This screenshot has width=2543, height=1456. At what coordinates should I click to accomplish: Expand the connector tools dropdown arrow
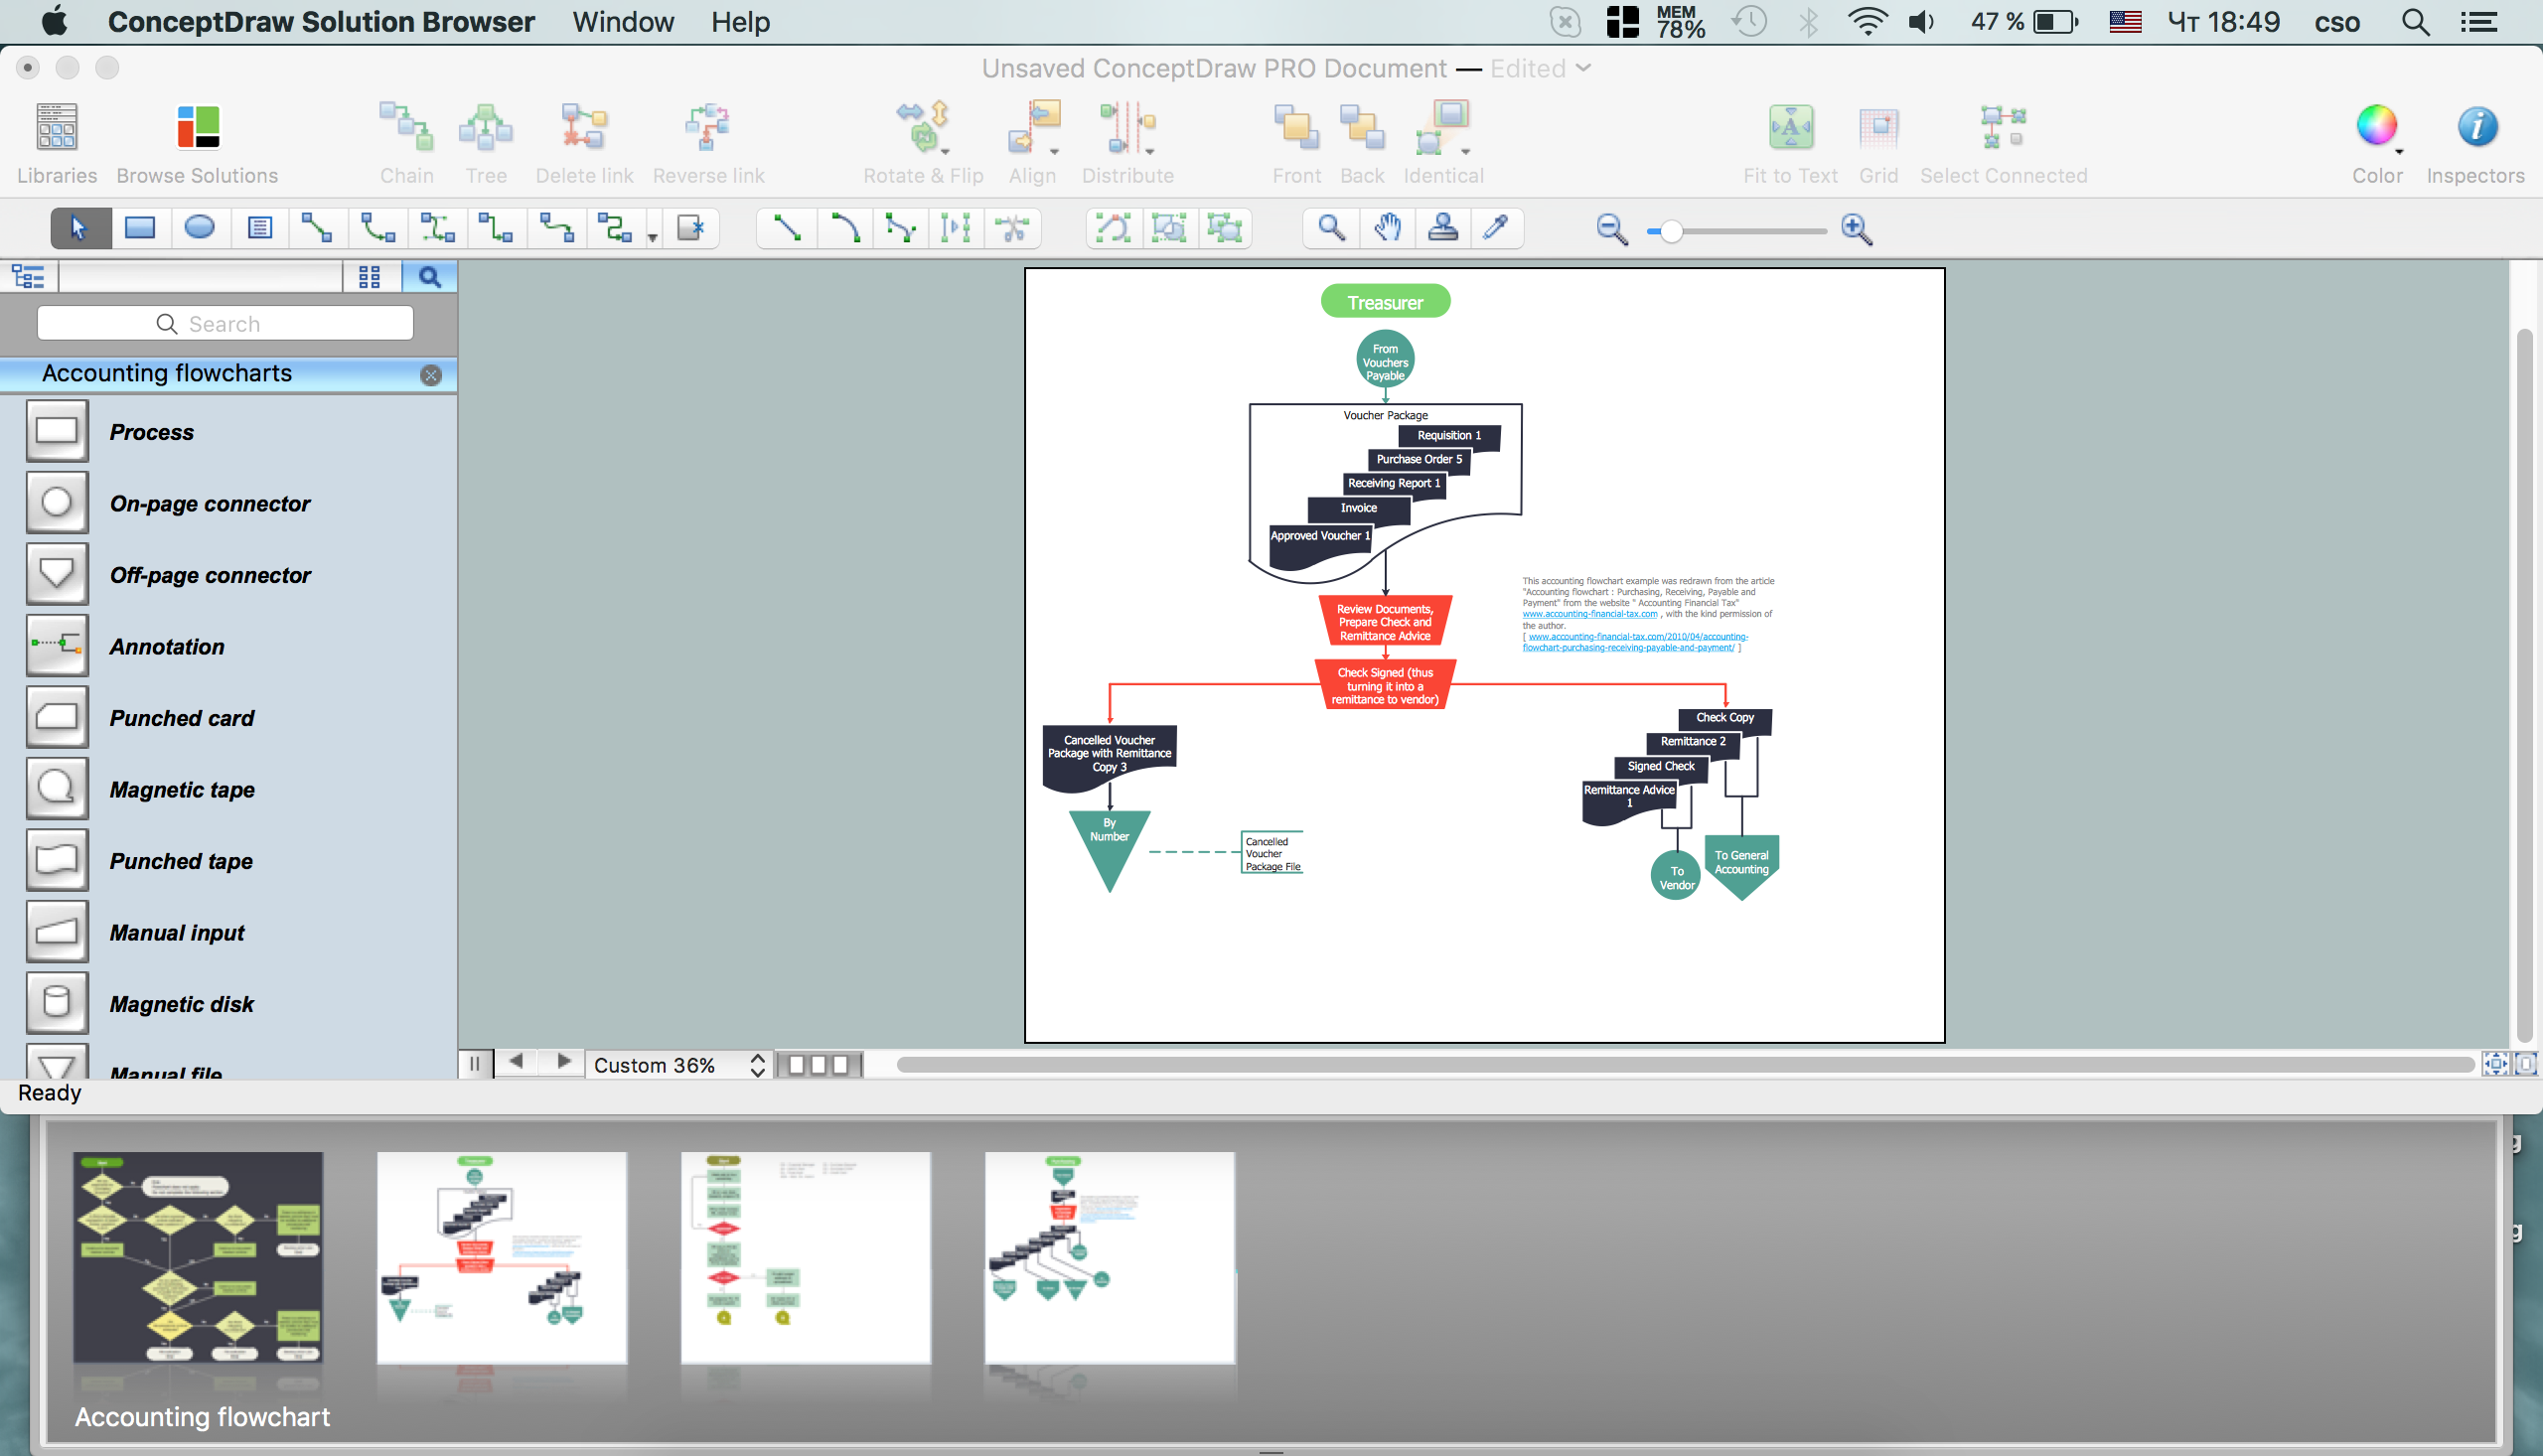653,238
